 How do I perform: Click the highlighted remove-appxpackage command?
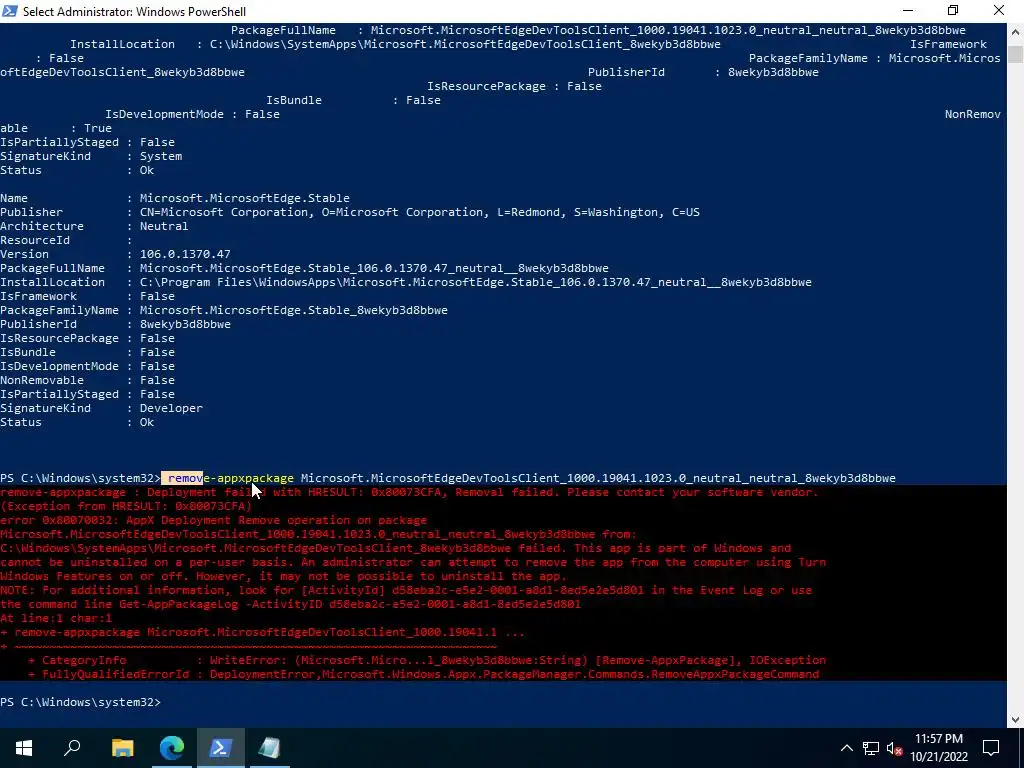(231, 478)
